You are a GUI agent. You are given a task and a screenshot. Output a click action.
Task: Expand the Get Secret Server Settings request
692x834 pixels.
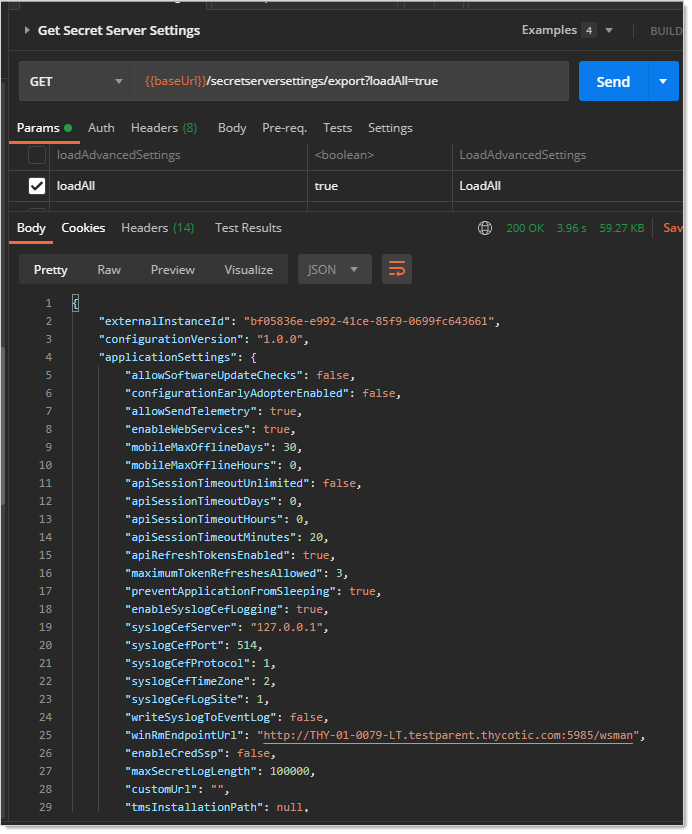click(27, 31)
